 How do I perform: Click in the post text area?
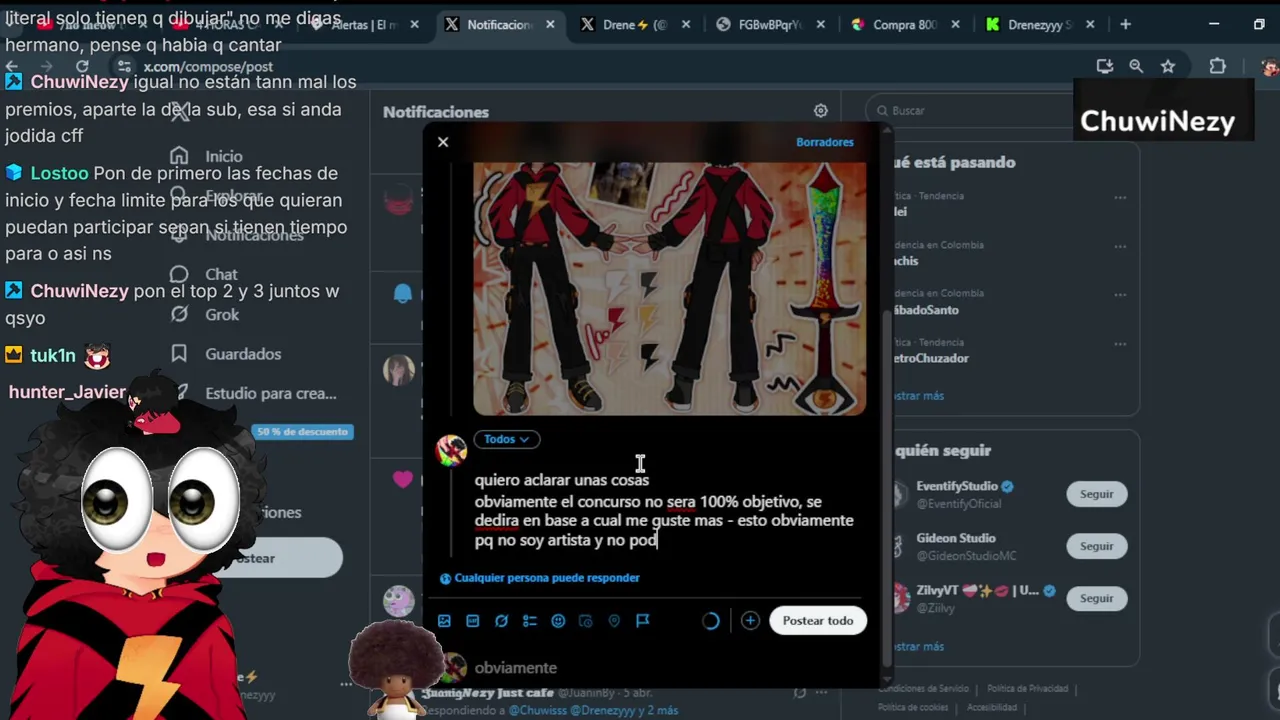pos(665,510)
